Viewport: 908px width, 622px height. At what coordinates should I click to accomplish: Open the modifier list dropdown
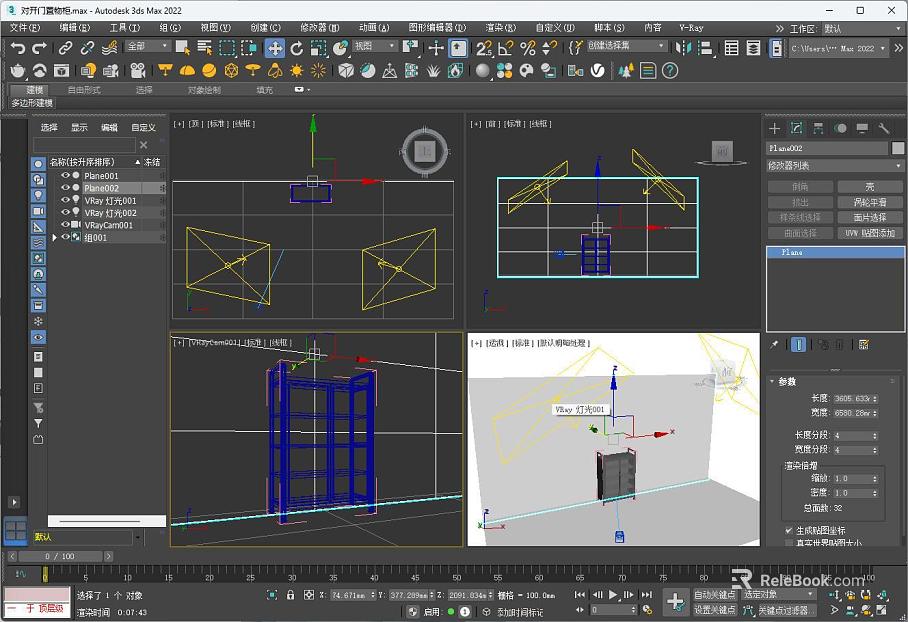pyautogui.click(x=834, y=166)
